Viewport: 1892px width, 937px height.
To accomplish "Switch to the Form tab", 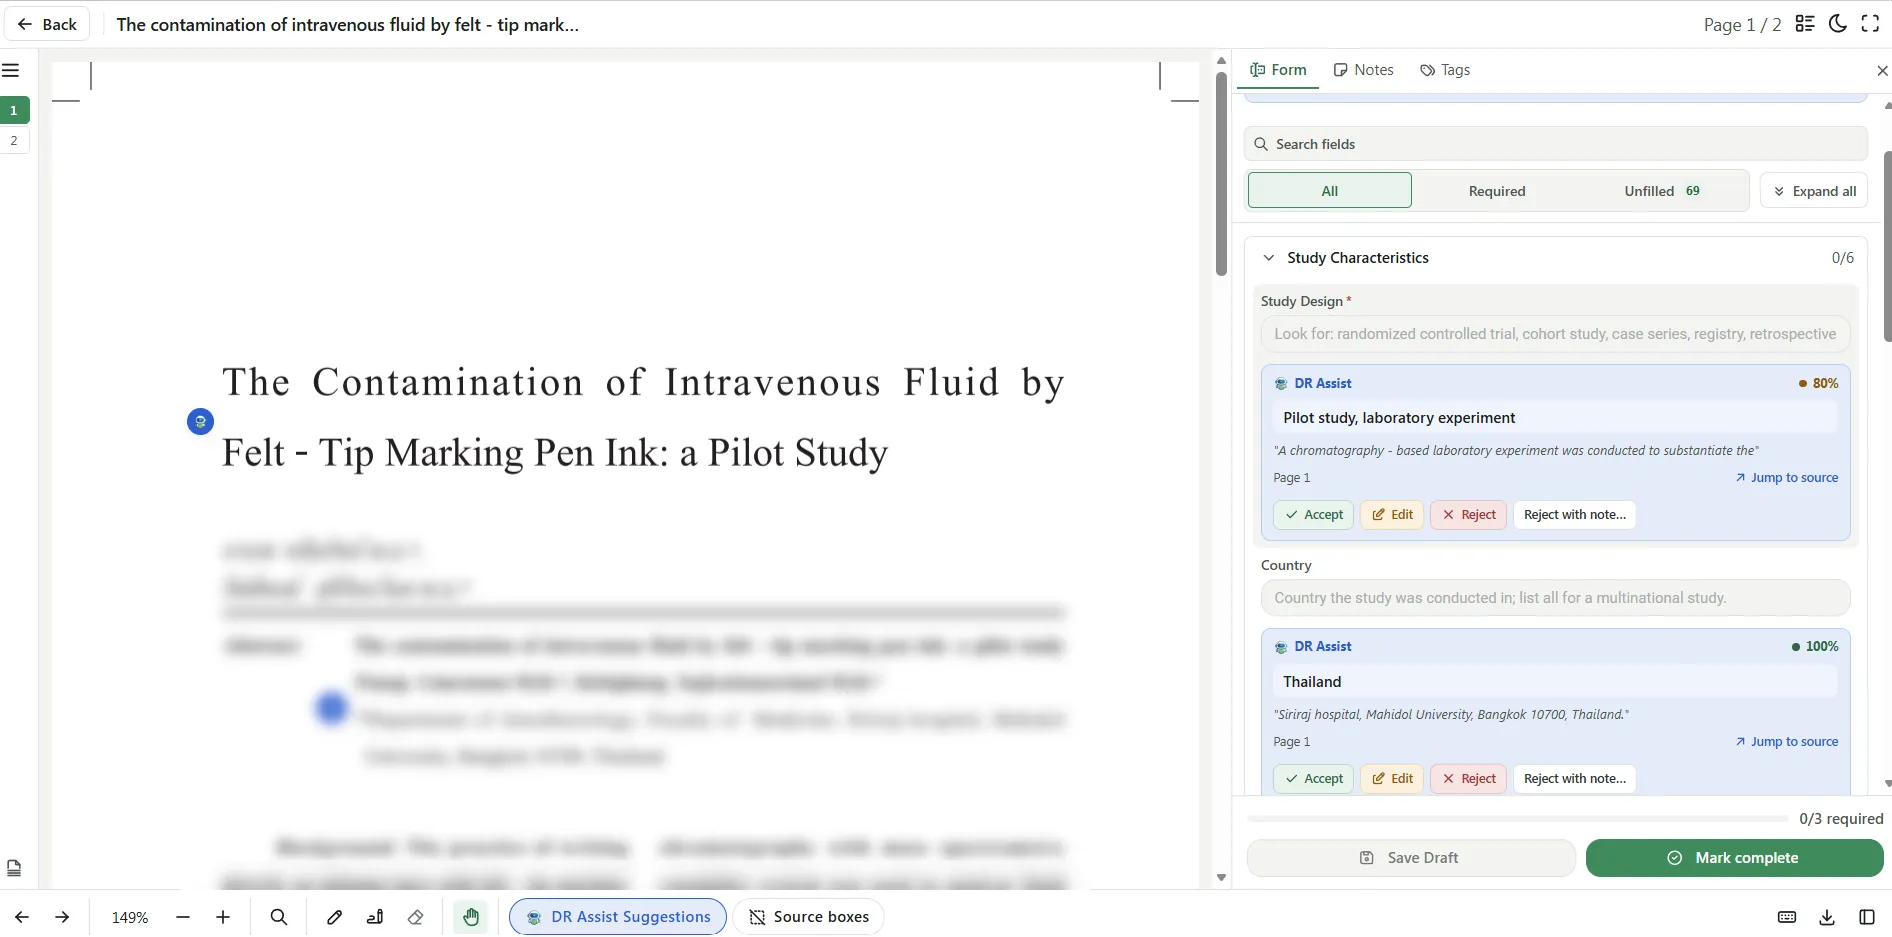I will click(1279, 70).
